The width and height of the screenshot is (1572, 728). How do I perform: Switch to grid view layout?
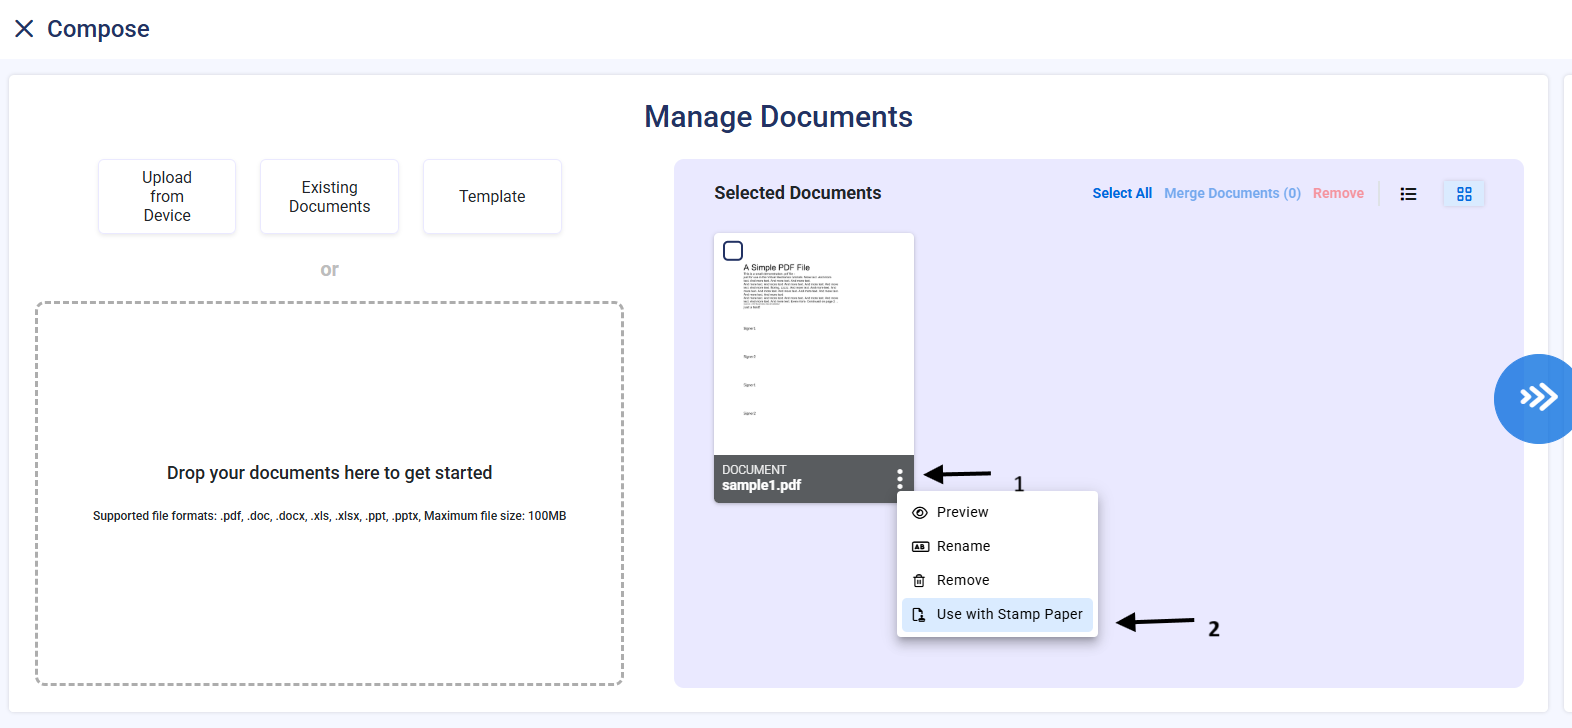(x=1464, y=194)
